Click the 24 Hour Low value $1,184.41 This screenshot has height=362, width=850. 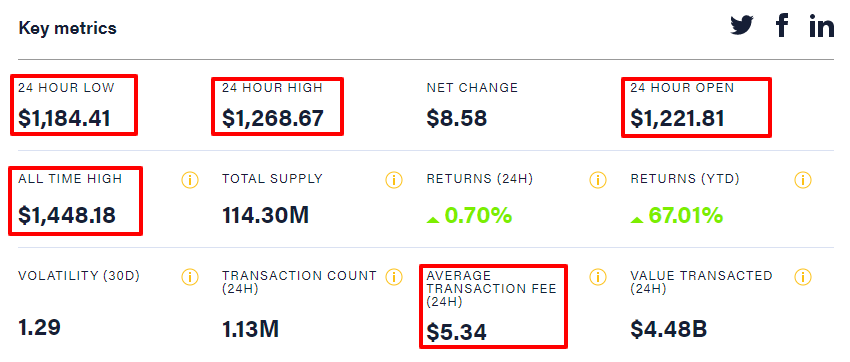tap(65, 119)
